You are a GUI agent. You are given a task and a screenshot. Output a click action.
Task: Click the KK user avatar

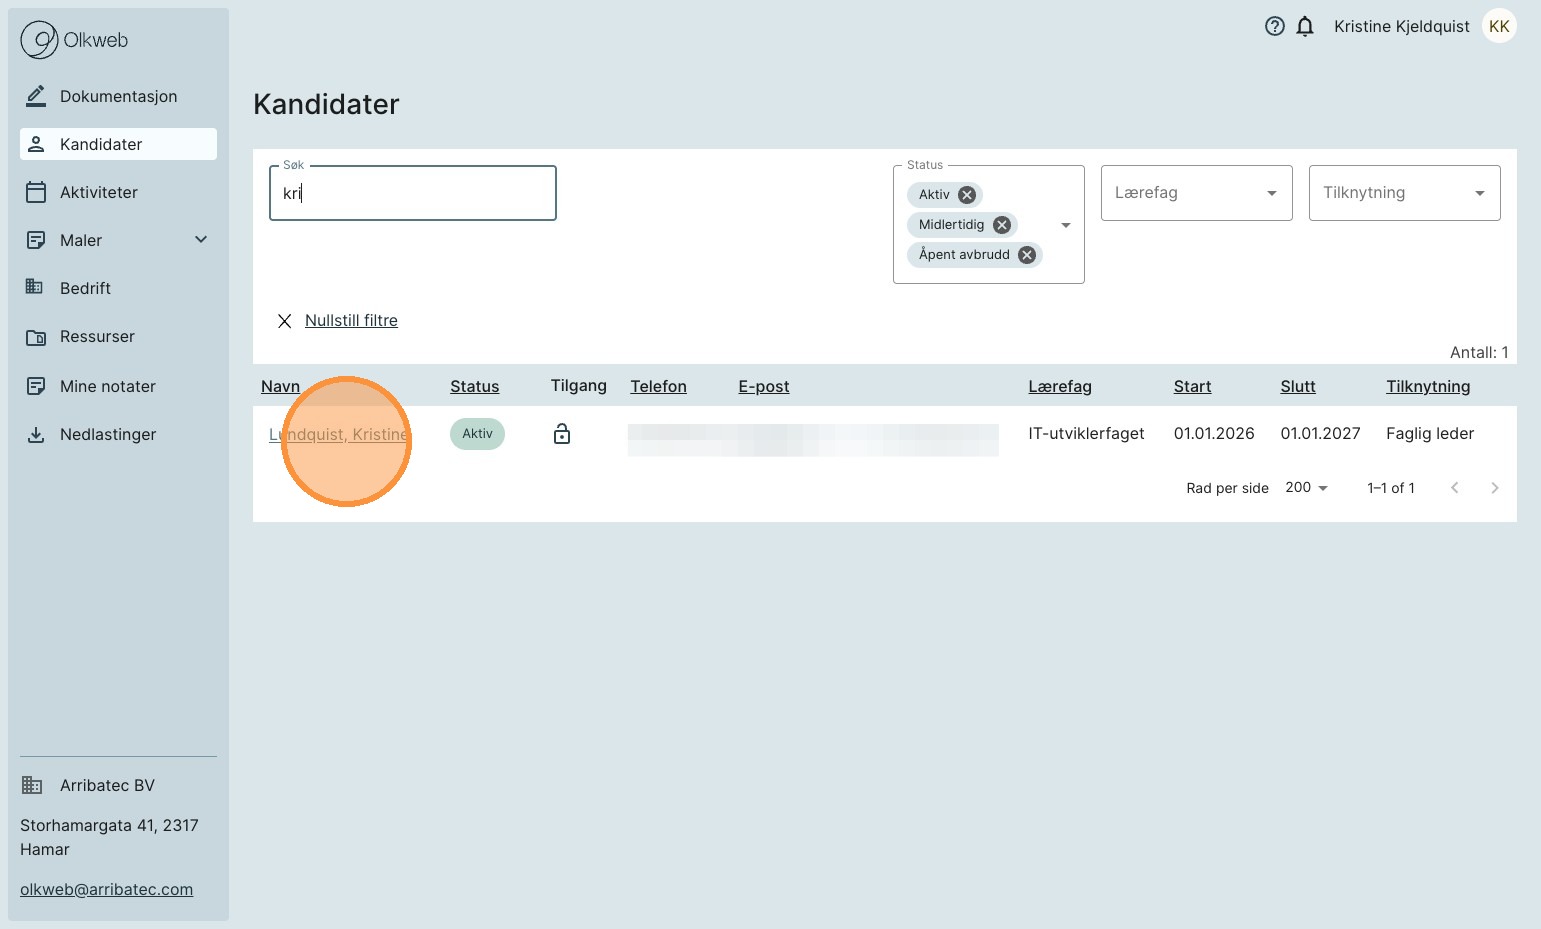[1498, 27]
